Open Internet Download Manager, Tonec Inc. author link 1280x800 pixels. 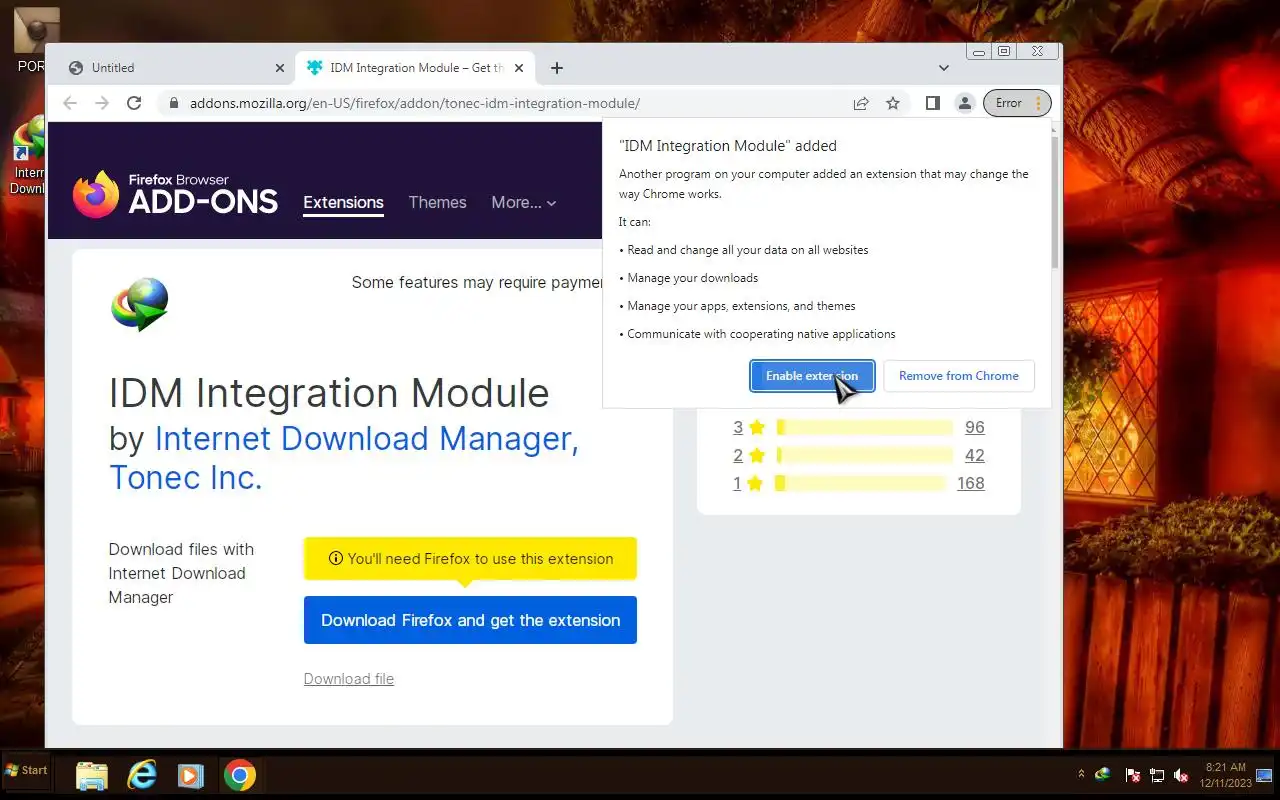344,458
